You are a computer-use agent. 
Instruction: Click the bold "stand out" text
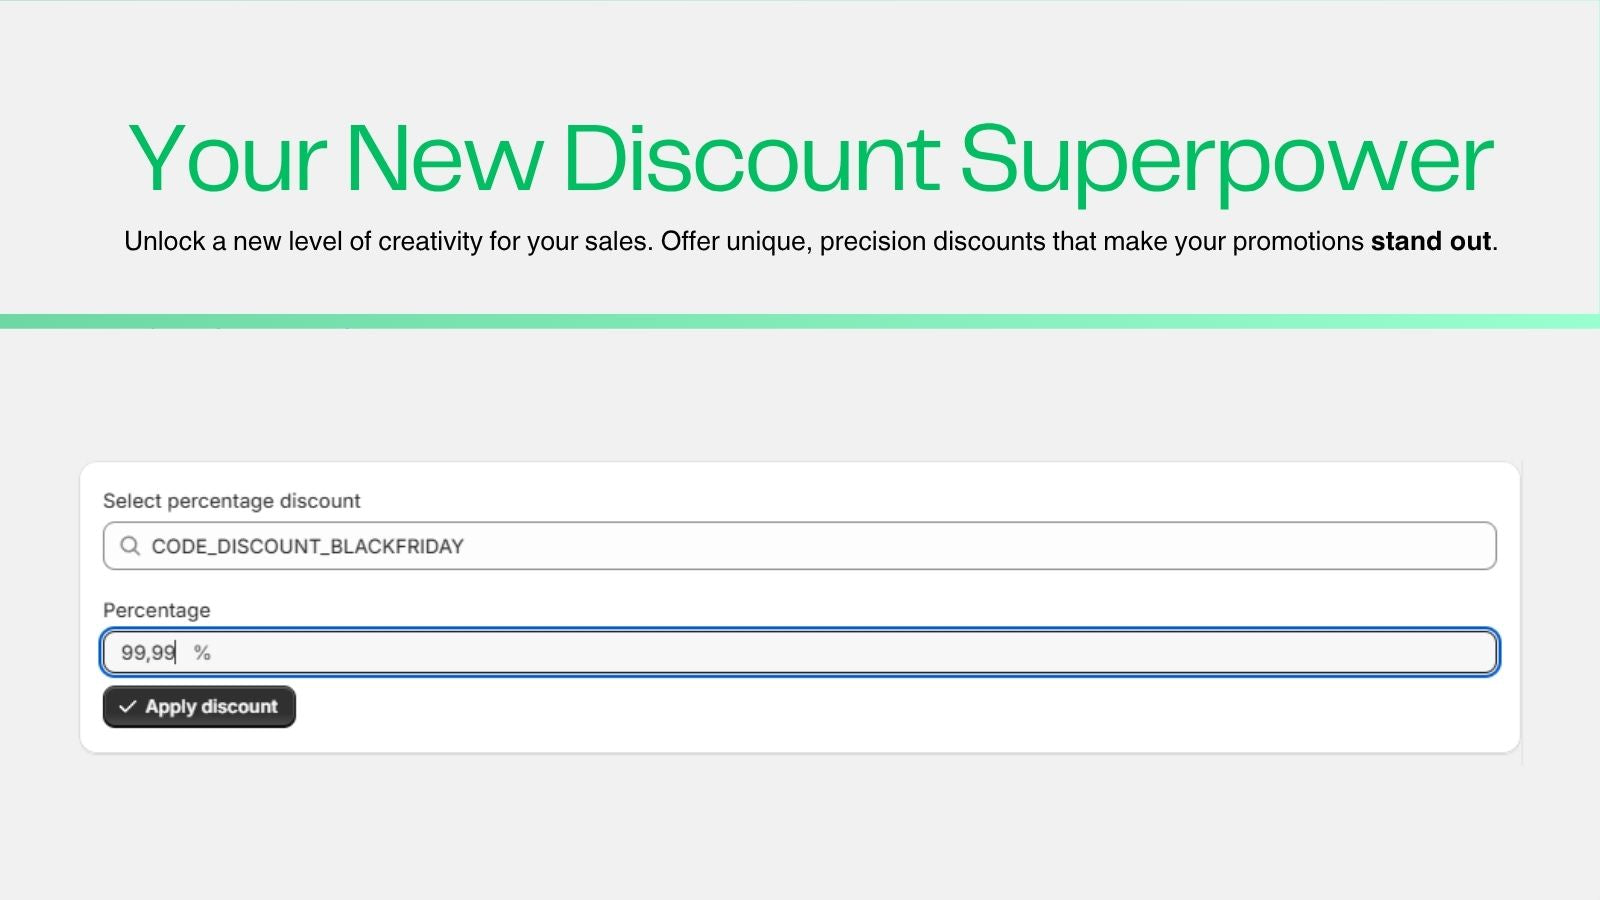(x=1431, y=241)
